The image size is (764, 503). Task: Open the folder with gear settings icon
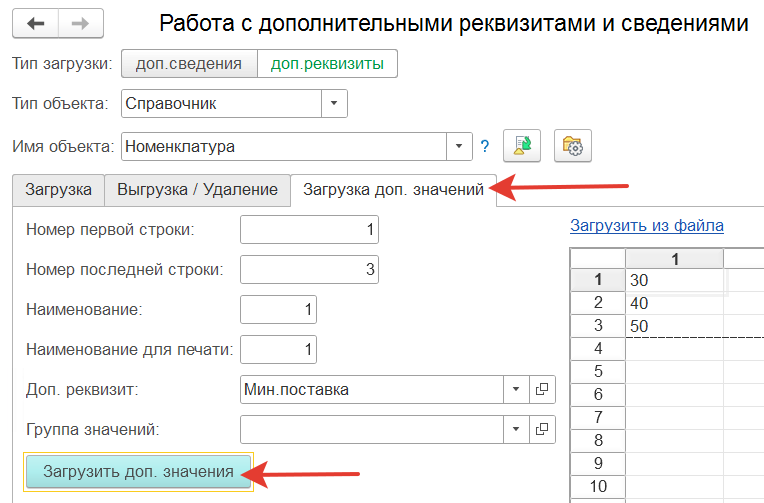pos(573,145)
